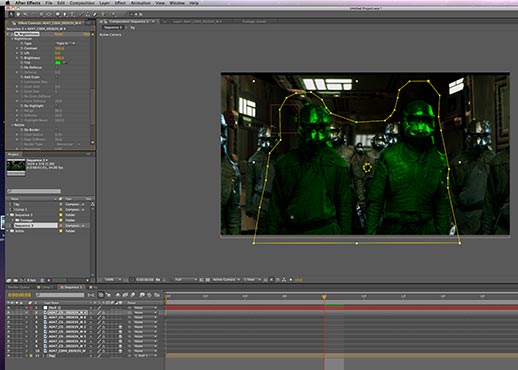Screen dimensions: 518x370
Task: Open Brainstorm icon in timeline
Action: point(142,295)
